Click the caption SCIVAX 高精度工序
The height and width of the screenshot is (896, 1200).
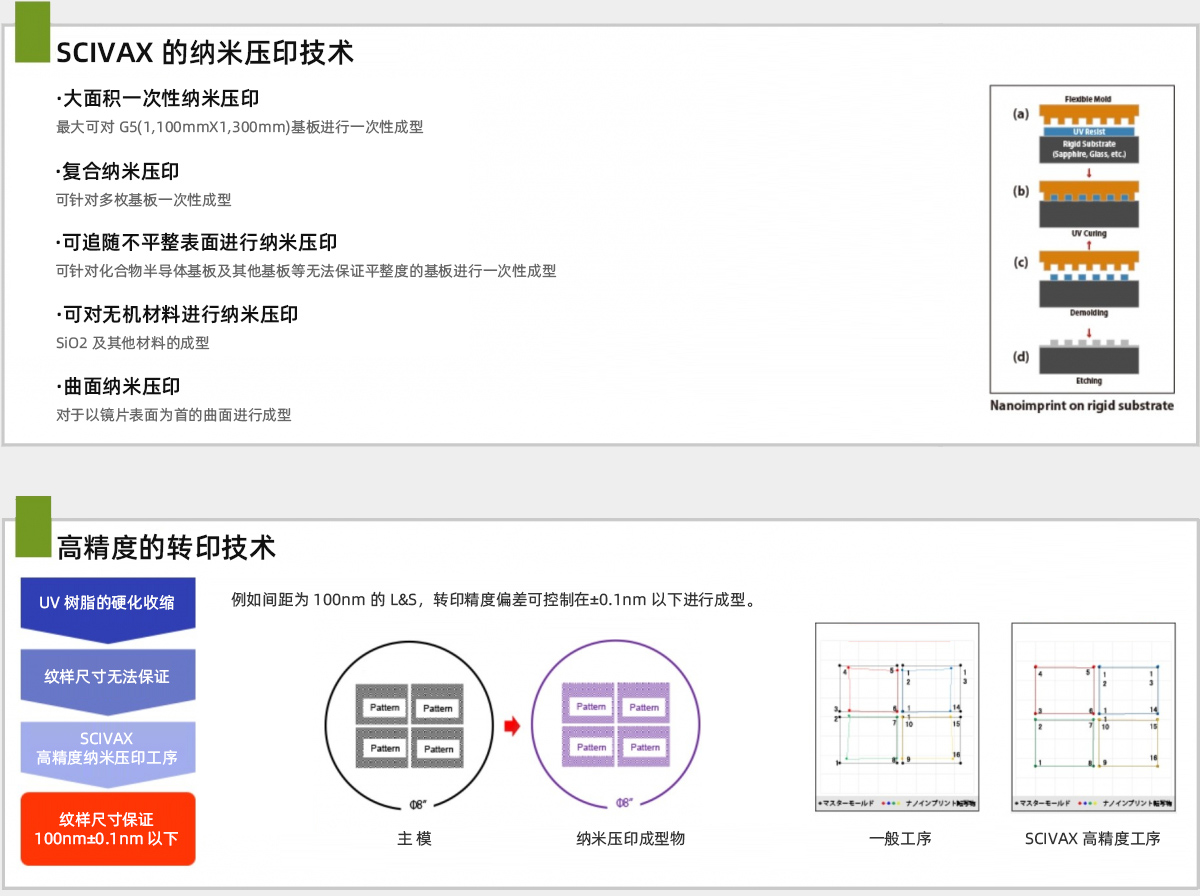pyautogui.click(x=1093, y=839)
